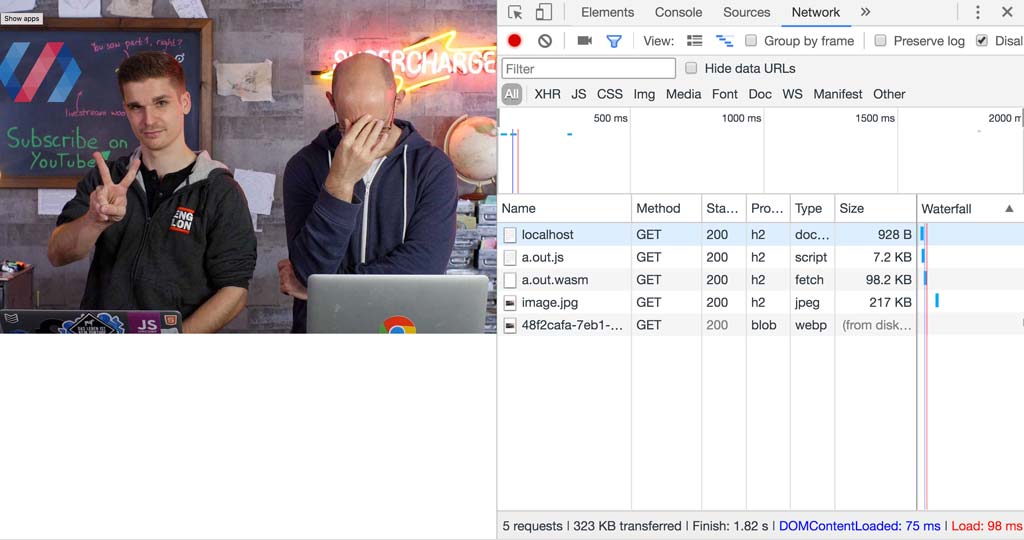
Task: Check the Preserve log checkbox
Action: pyautogui.click(x=881, y=41)
